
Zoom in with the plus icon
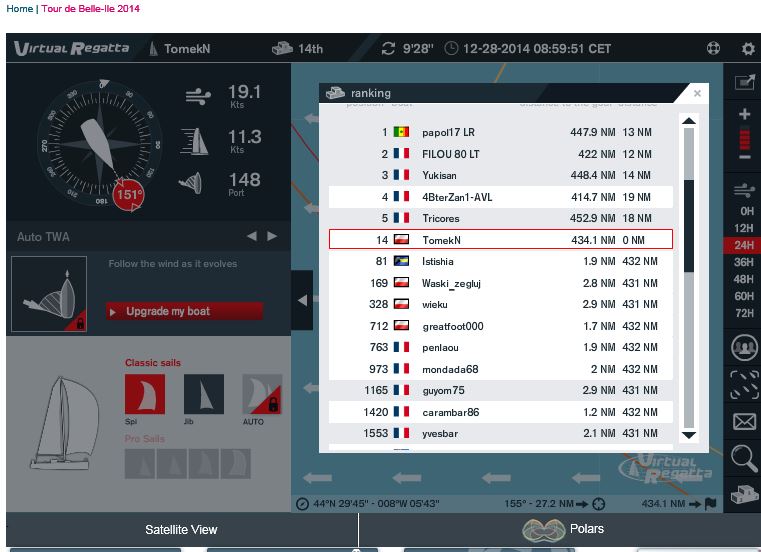pyautogui.click(x=744, y=114)
